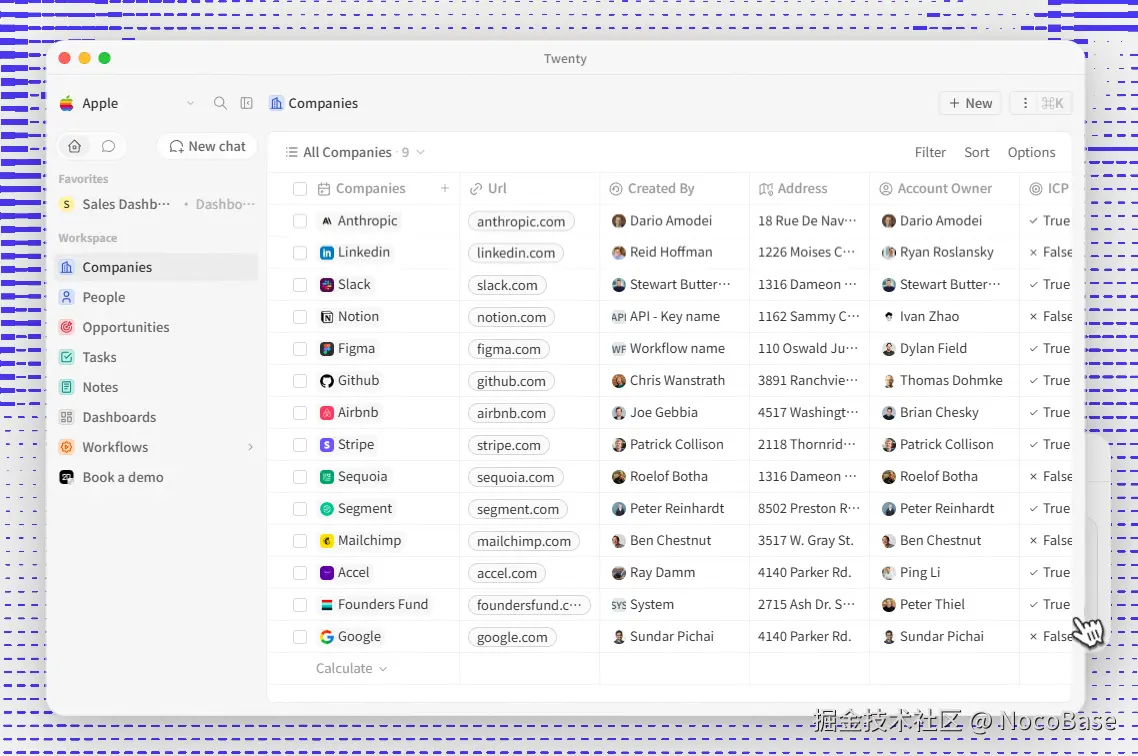Image resolution: width=1138 pixels, height=756 pixels.
Task: Check the Github row checkbox
Action: 300,380
